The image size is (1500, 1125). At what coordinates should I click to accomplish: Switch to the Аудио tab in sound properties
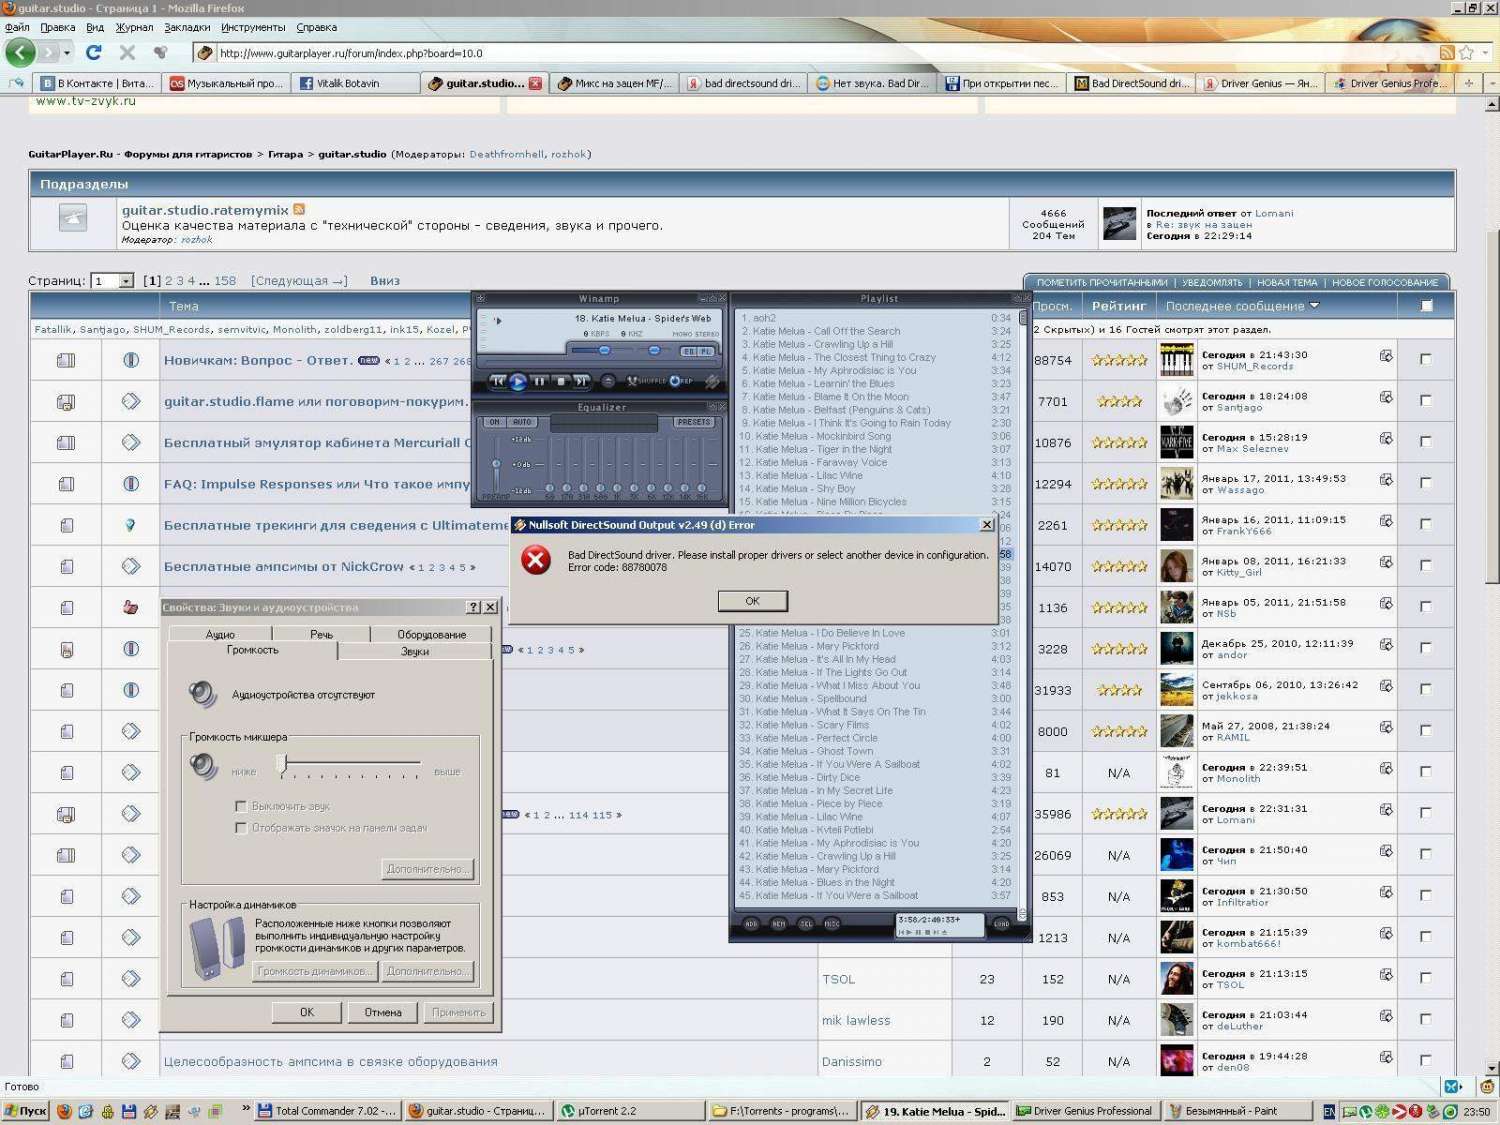click(x=220, y=634)
